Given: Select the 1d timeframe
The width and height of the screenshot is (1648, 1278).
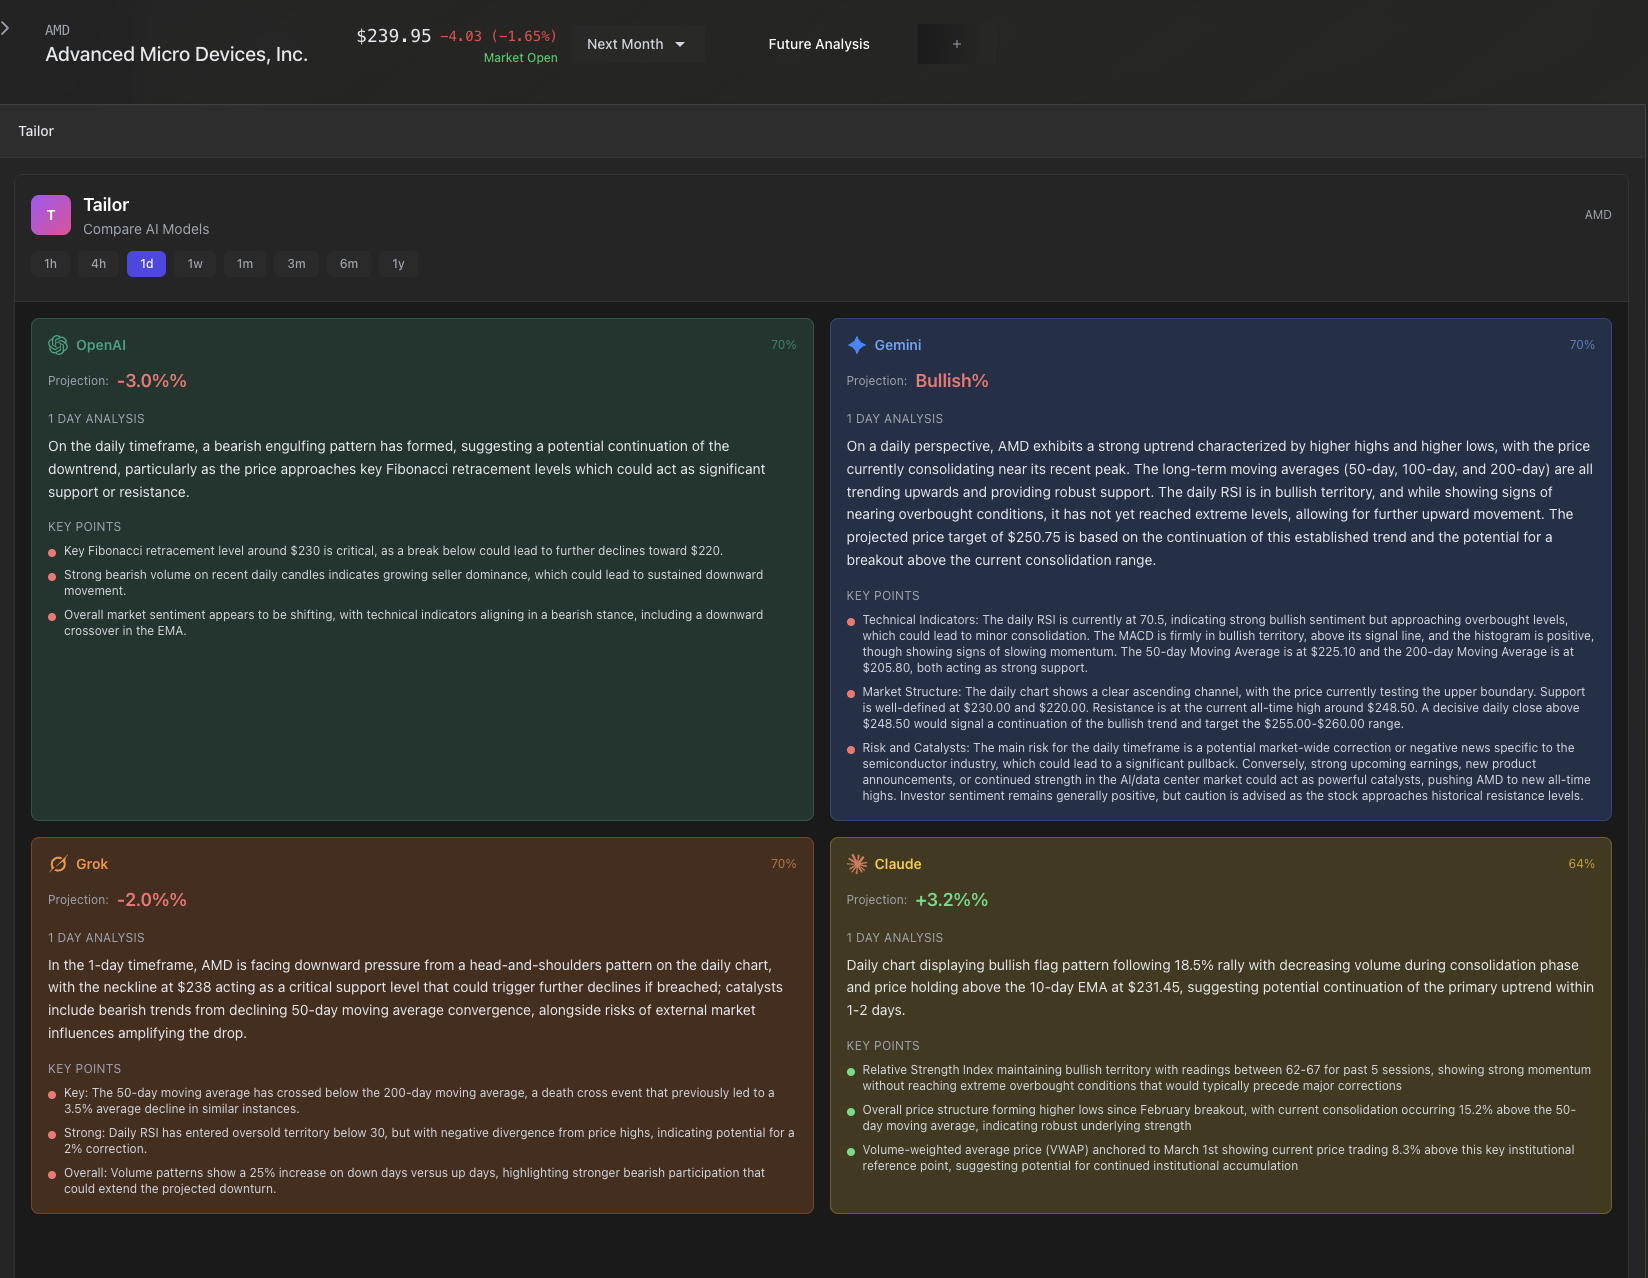Looking at the screenshot, I should pos(146,264).
